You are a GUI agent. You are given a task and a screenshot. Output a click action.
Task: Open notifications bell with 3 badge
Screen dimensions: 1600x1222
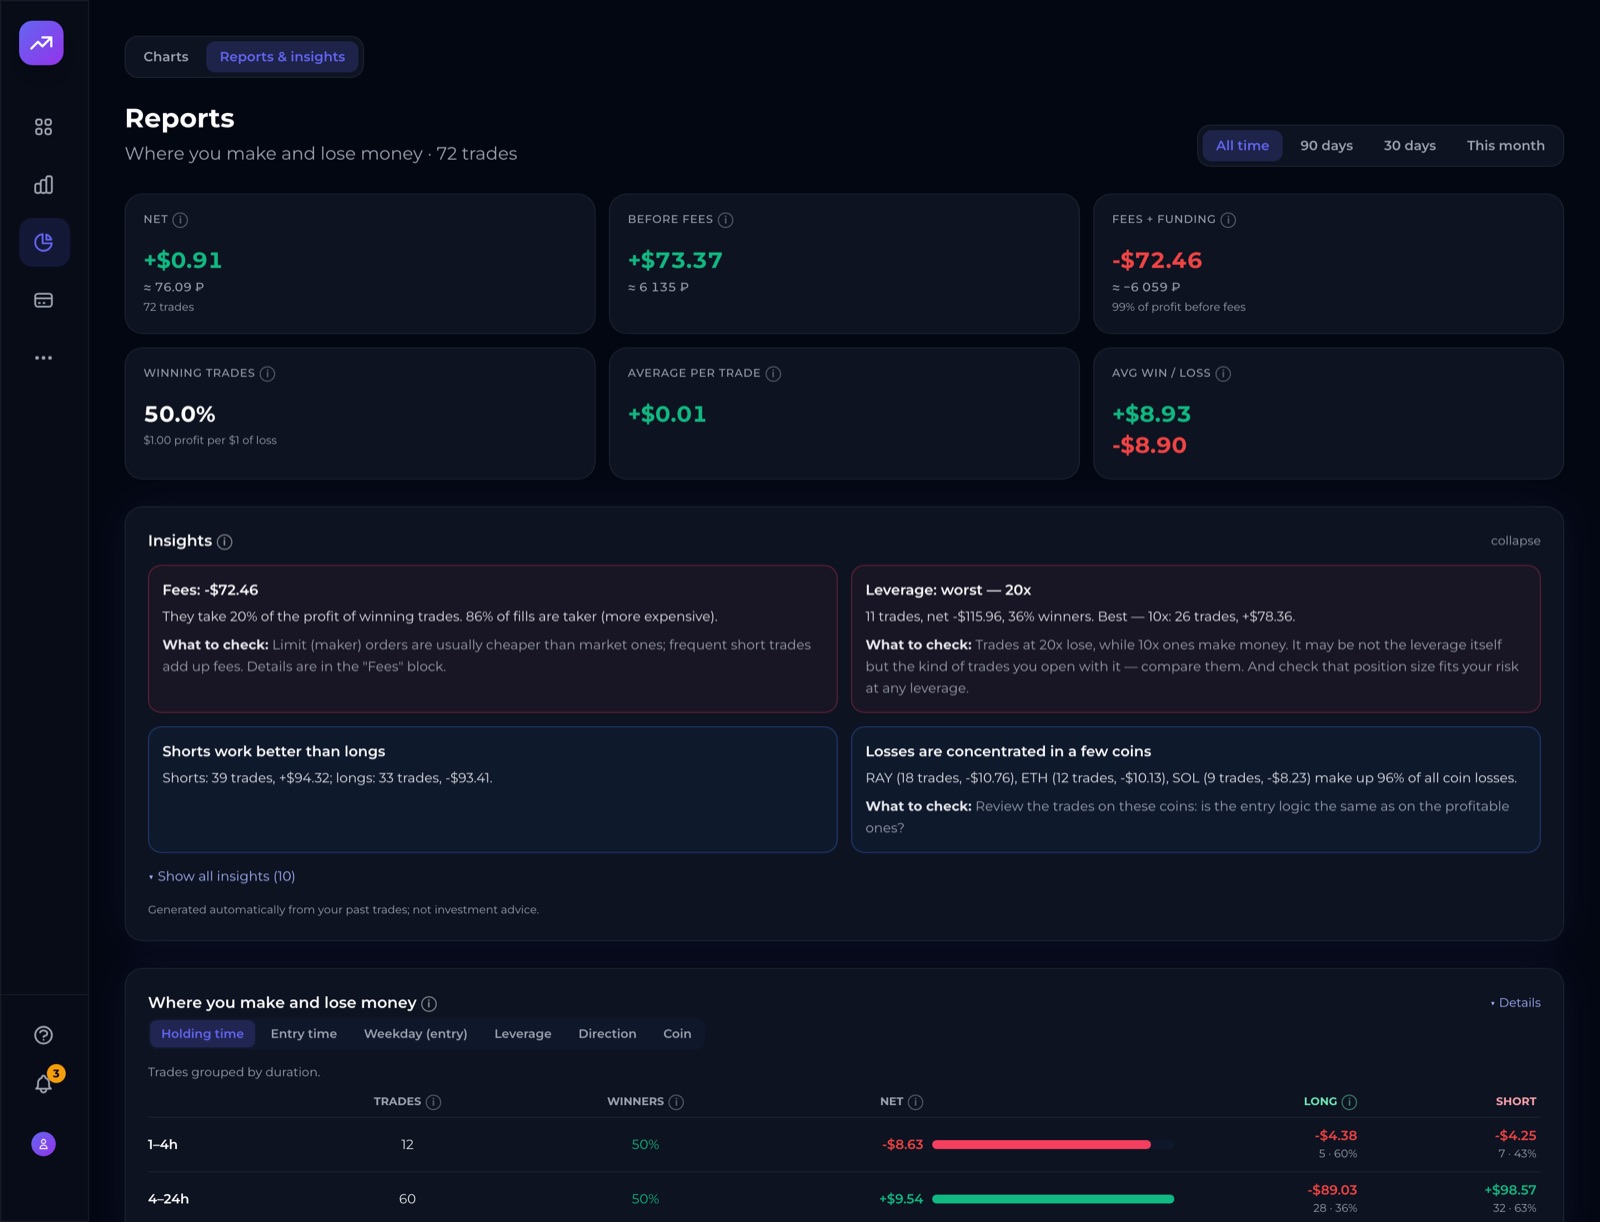(x=45, y=1083)
